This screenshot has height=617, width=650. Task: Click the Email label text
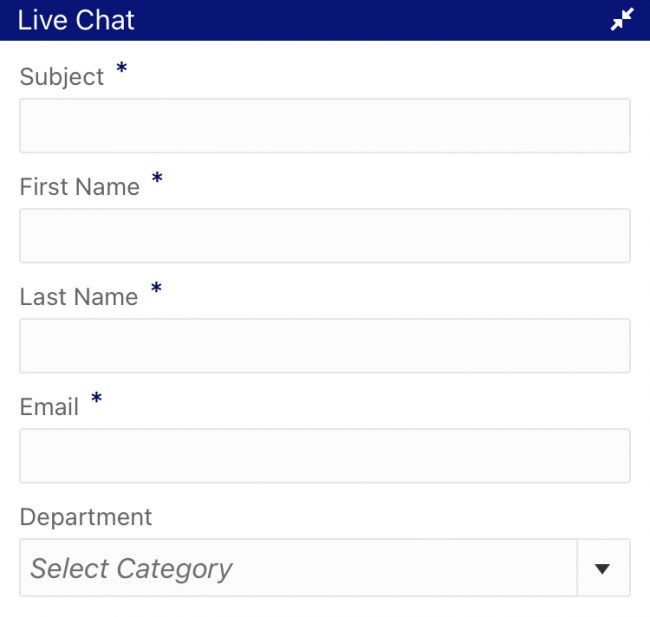(49, 407)
